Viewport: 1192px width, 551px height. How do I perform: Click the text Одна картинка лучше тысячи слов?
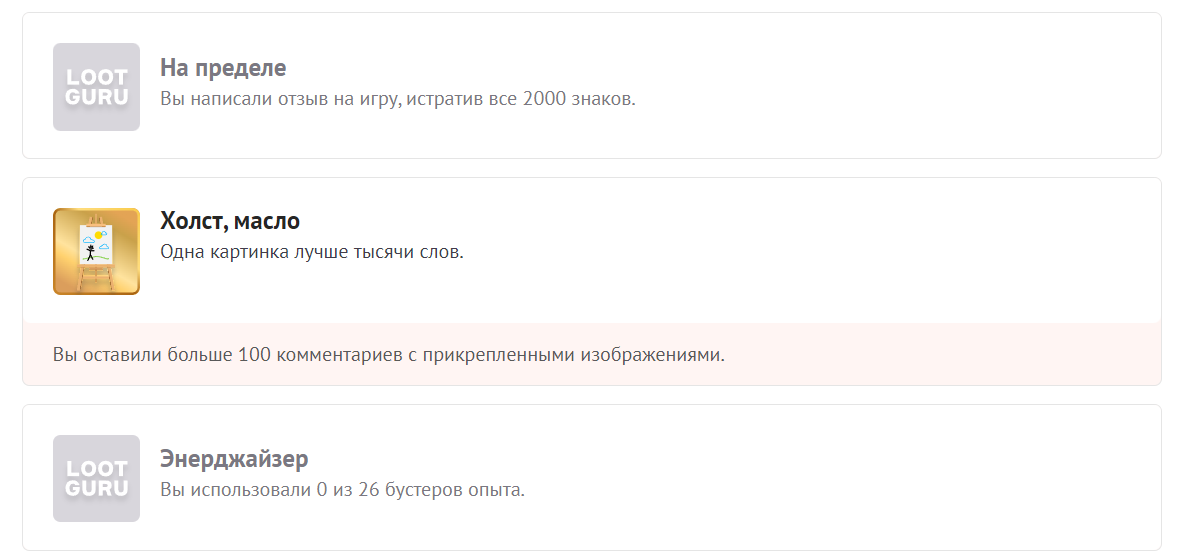pos(312,252)
